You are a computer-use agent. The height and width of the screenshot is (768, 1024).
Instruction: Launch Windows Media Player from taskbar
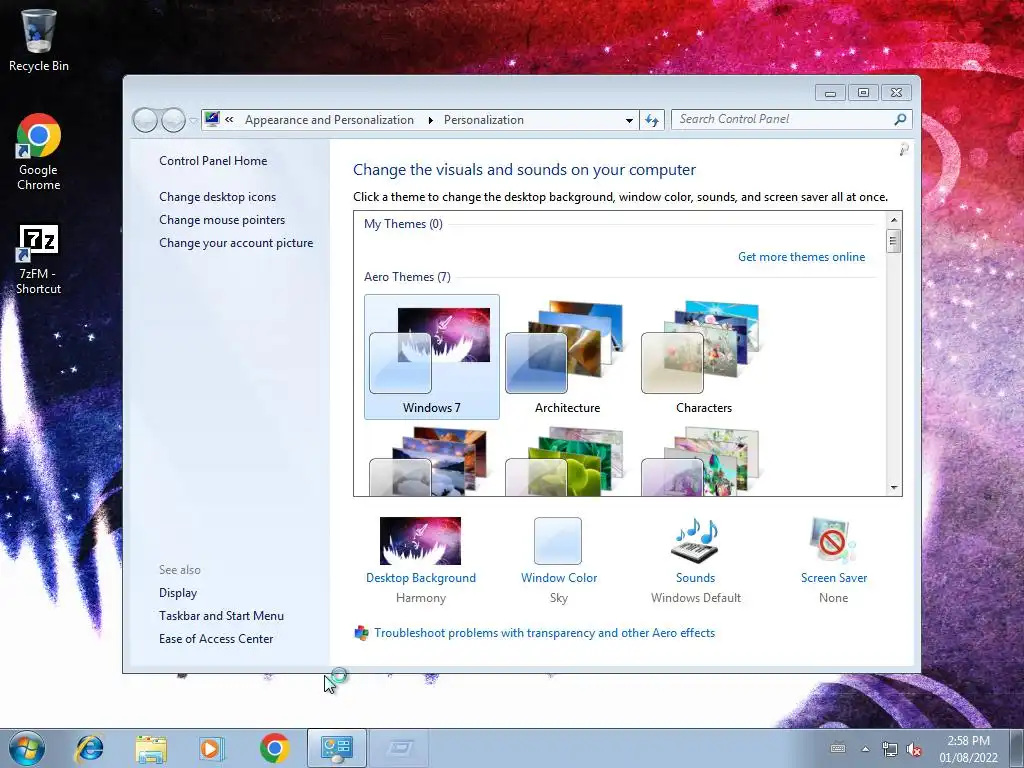[212, 748]
